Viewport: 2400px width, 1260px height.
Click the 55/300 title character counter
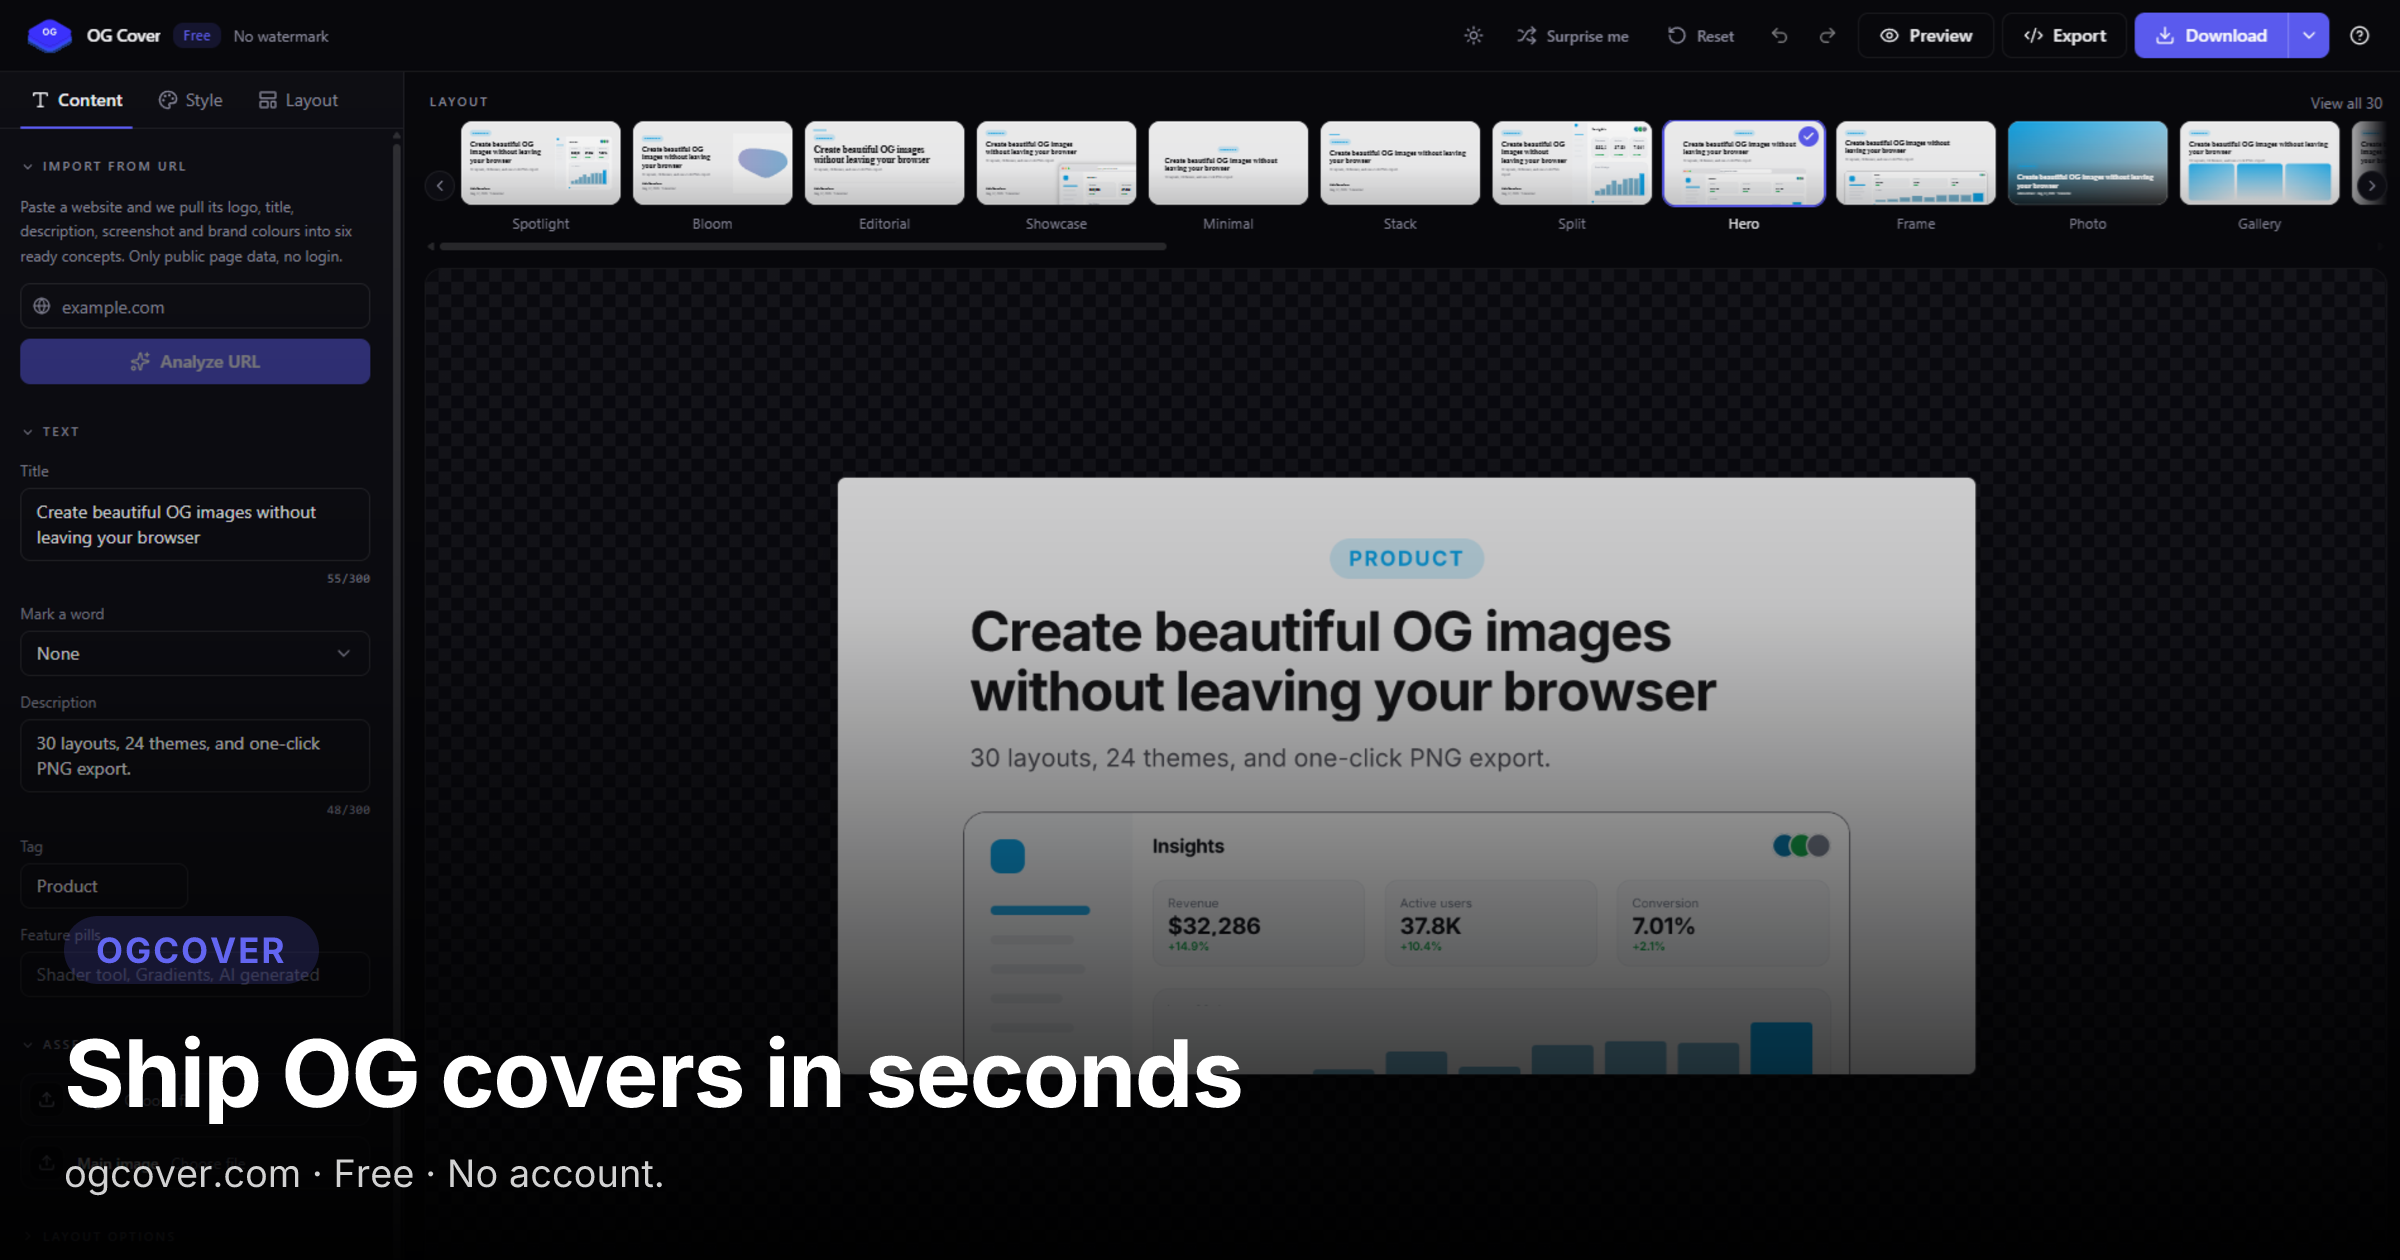point(348,579)
